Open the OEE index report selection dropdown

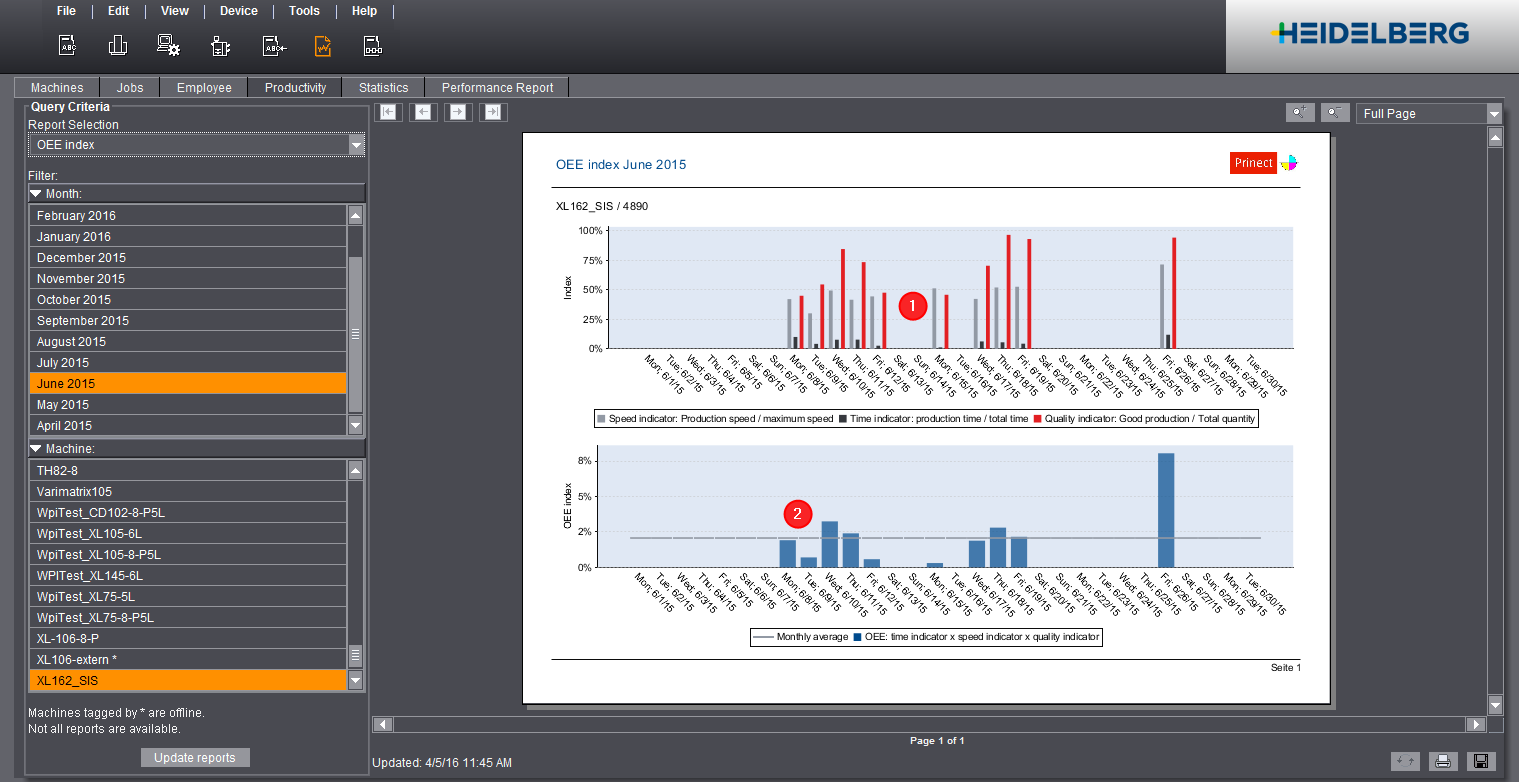(357, 145)
